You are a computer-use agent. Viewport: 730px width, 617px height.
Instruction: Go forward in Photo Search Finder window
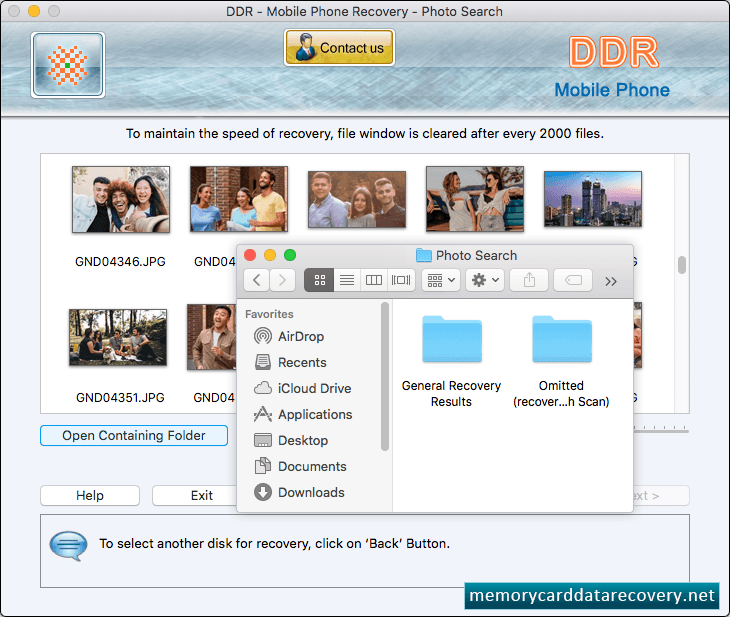coord(282,280)
